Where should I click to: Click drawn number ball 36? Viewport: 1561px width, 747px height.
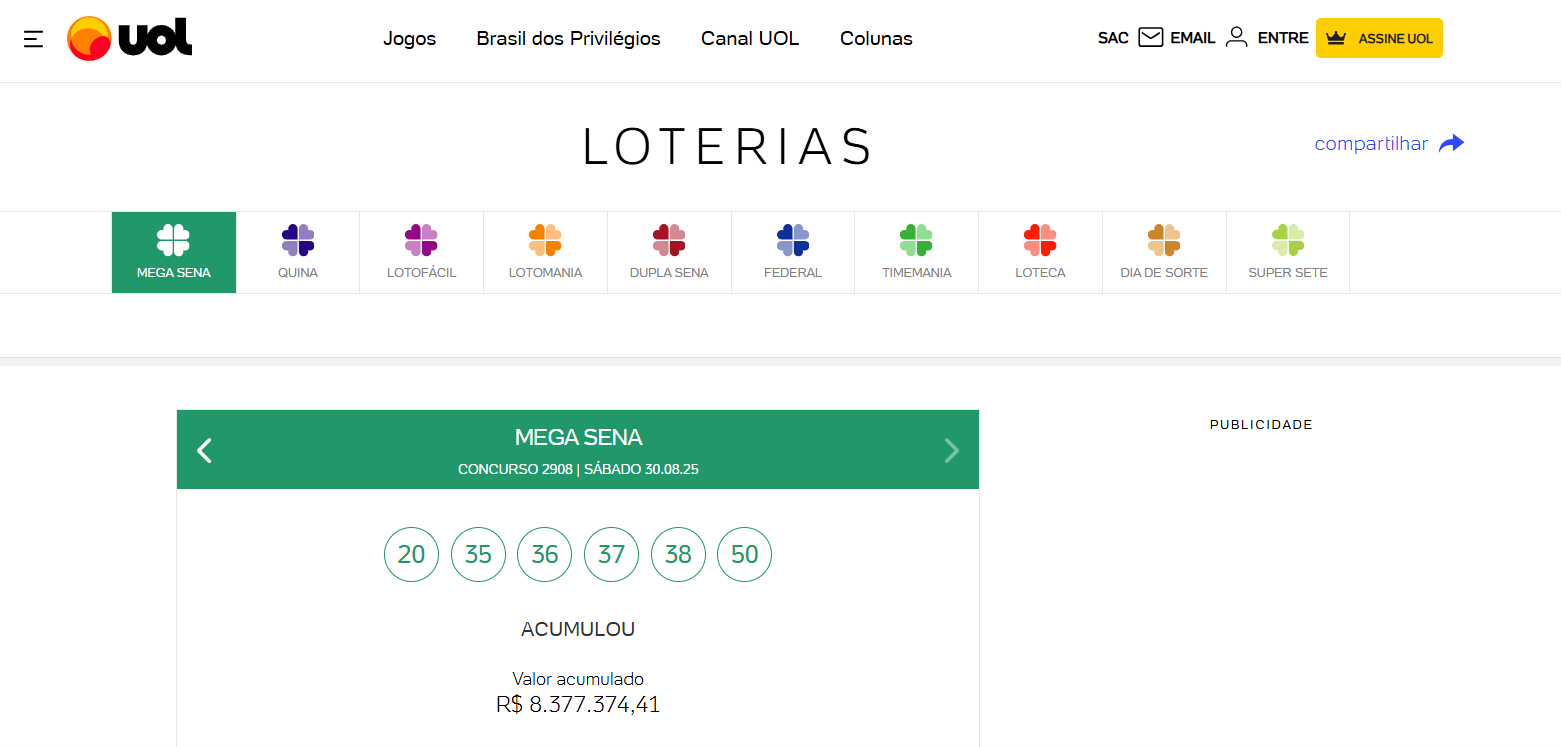(x=545, y=554)
